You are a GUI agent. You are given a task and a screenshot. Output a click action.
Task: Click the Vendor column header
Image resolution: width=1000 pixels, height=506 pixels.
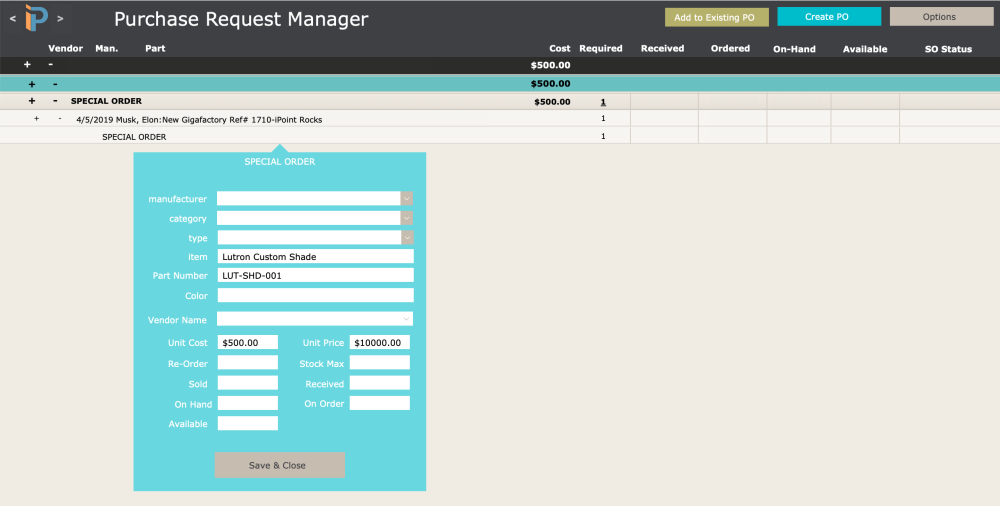pyautogui.click(x=66, y=48)
